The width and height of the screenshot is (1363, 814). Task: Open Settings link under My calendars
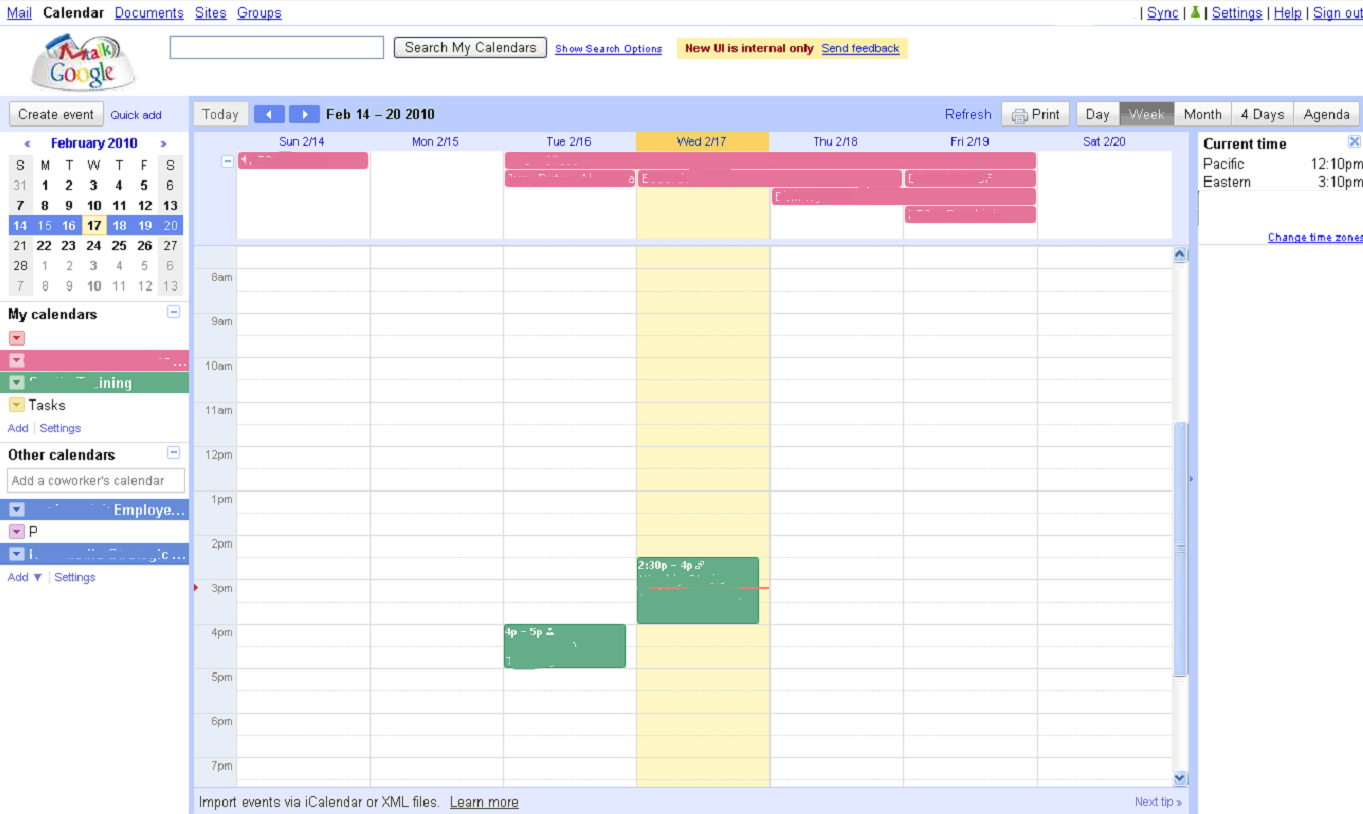60,428
